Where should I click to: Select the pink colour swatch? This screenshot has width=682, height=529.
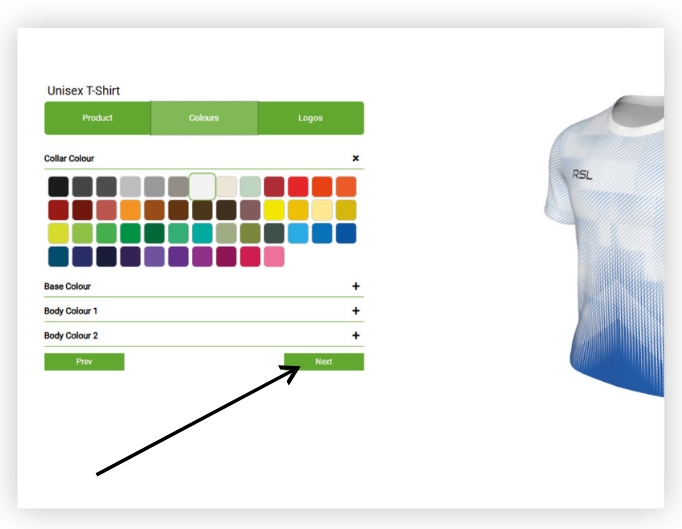click(274, 257)
